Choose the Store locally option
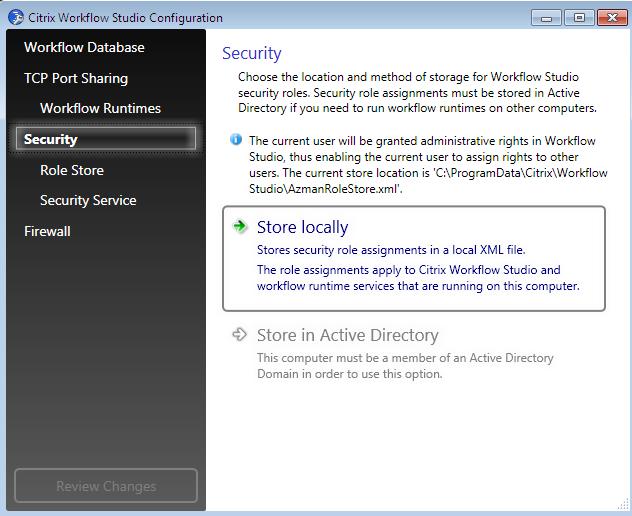 414,258
